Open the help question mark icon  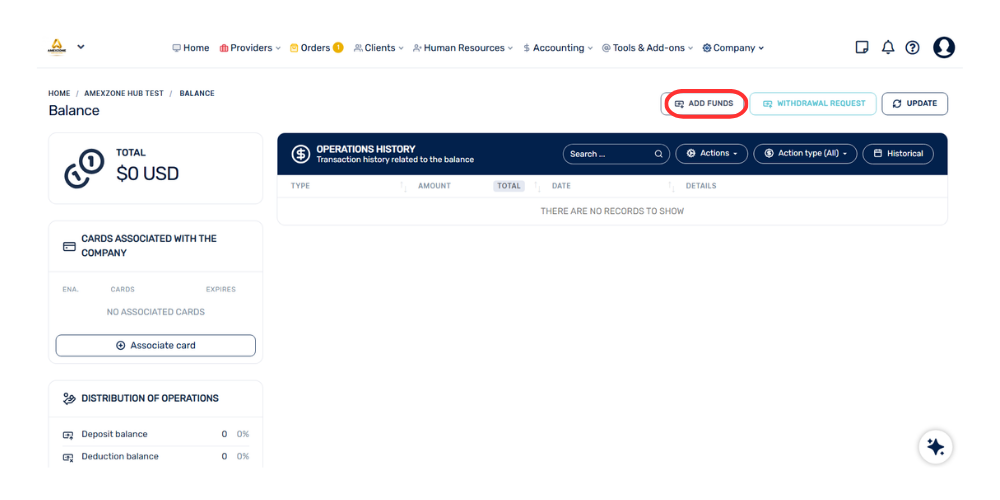913,47
